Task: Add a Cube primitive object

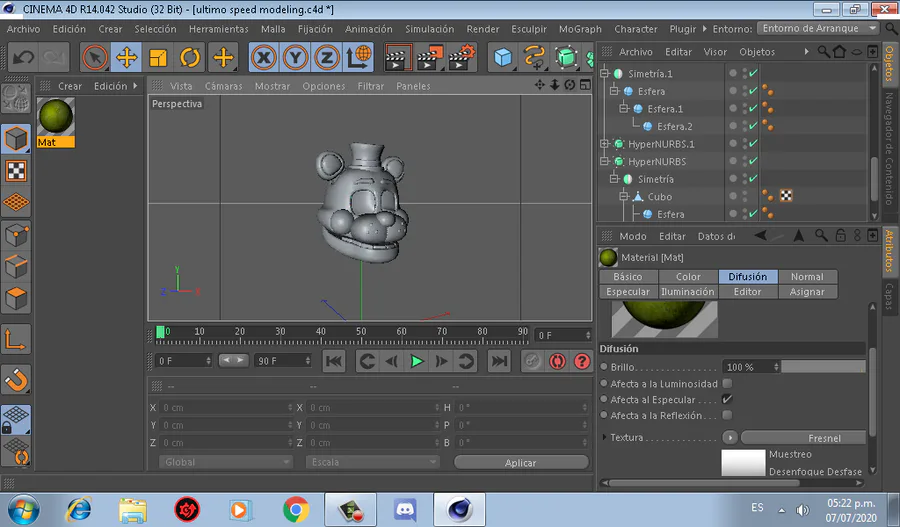Action: (x=503, y=57)
